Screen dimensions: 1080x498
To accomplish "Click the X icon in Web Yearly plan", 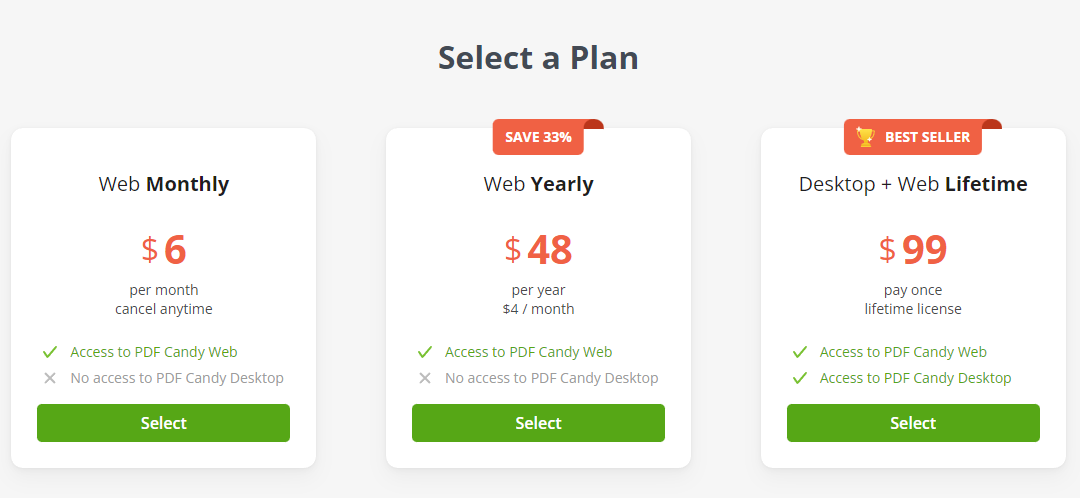I will (x=425, y=378).
